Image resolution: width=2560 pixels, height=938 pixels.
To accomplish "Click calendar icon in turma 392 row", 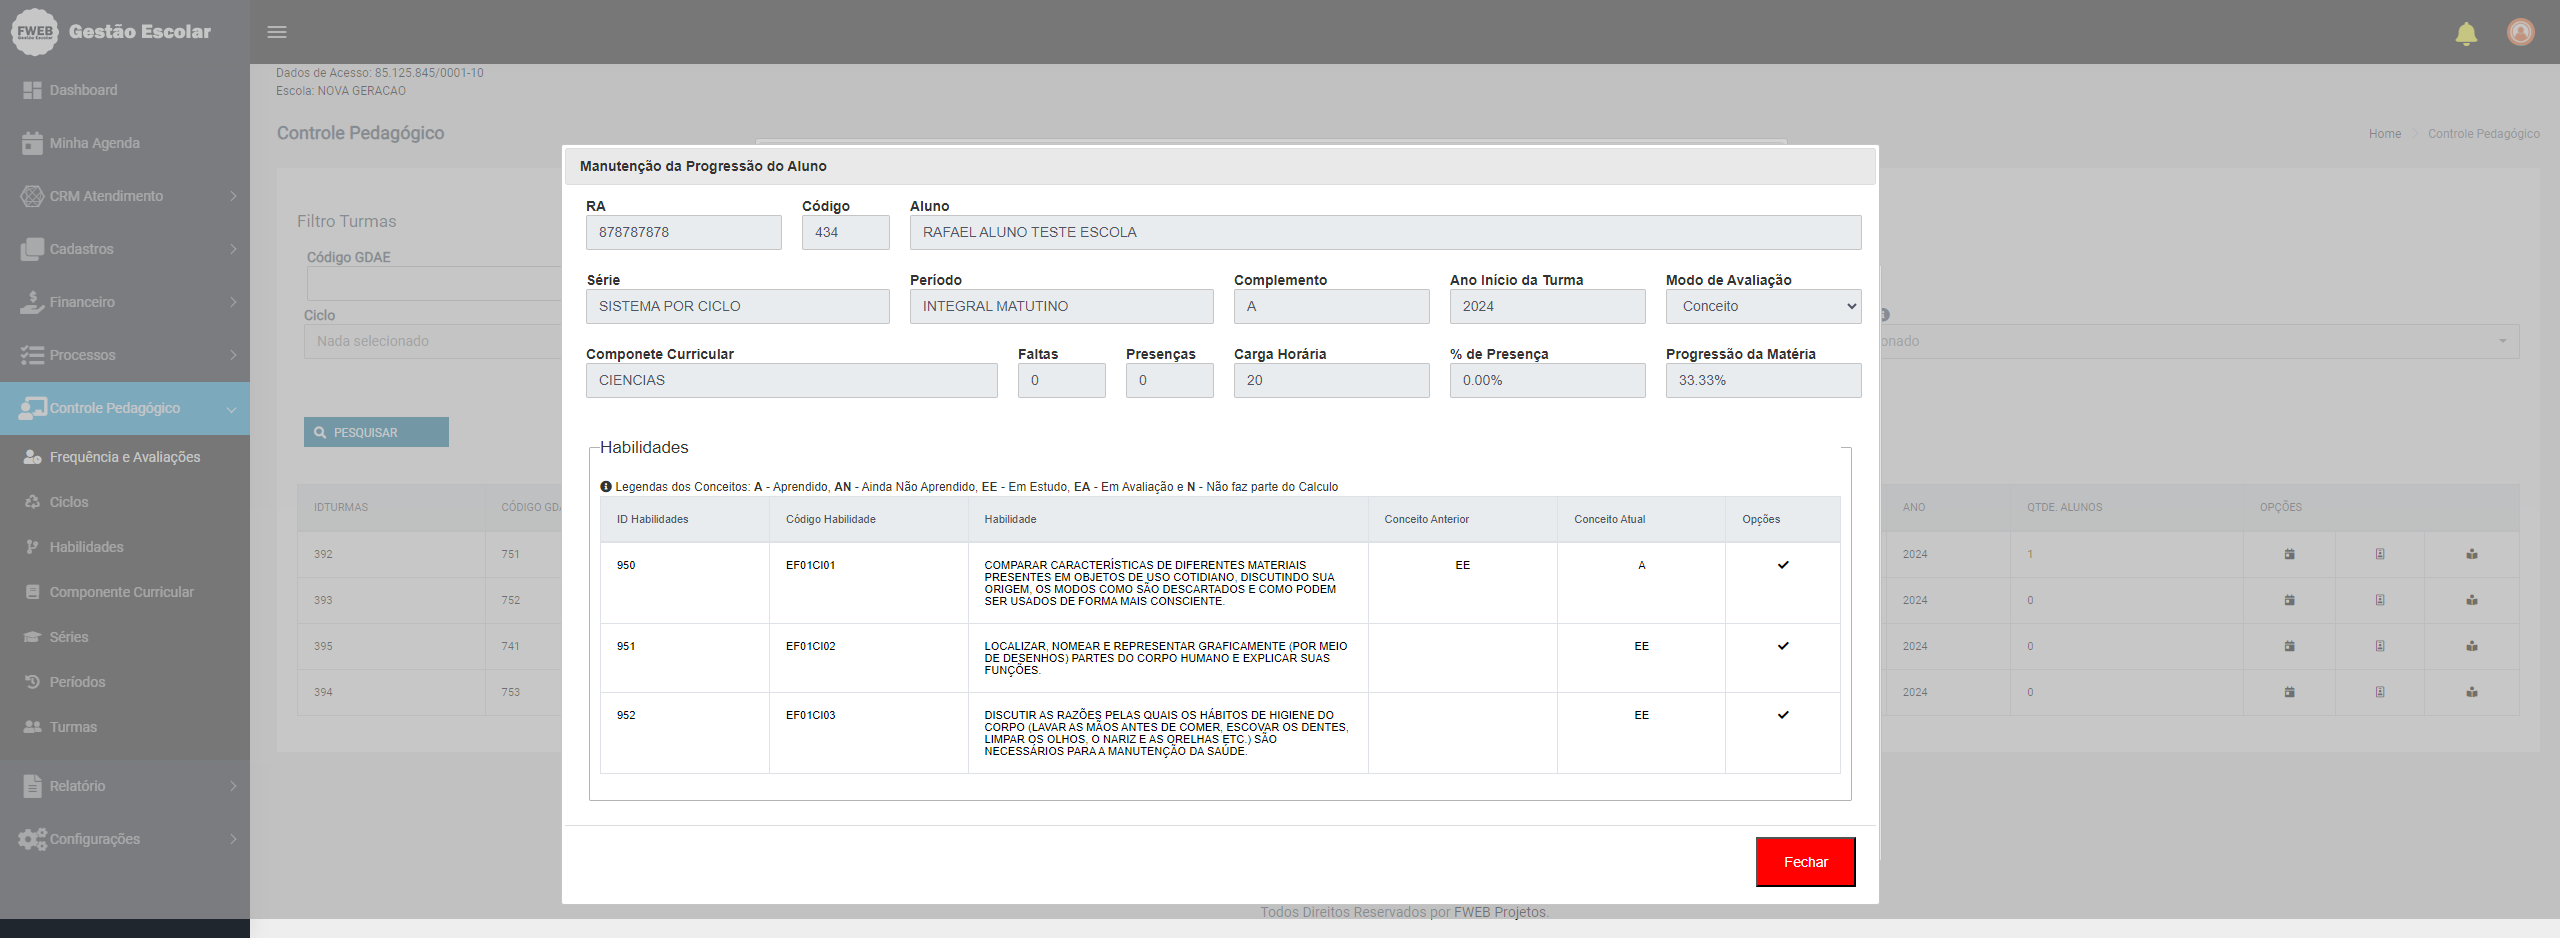I will [2289, 554].
